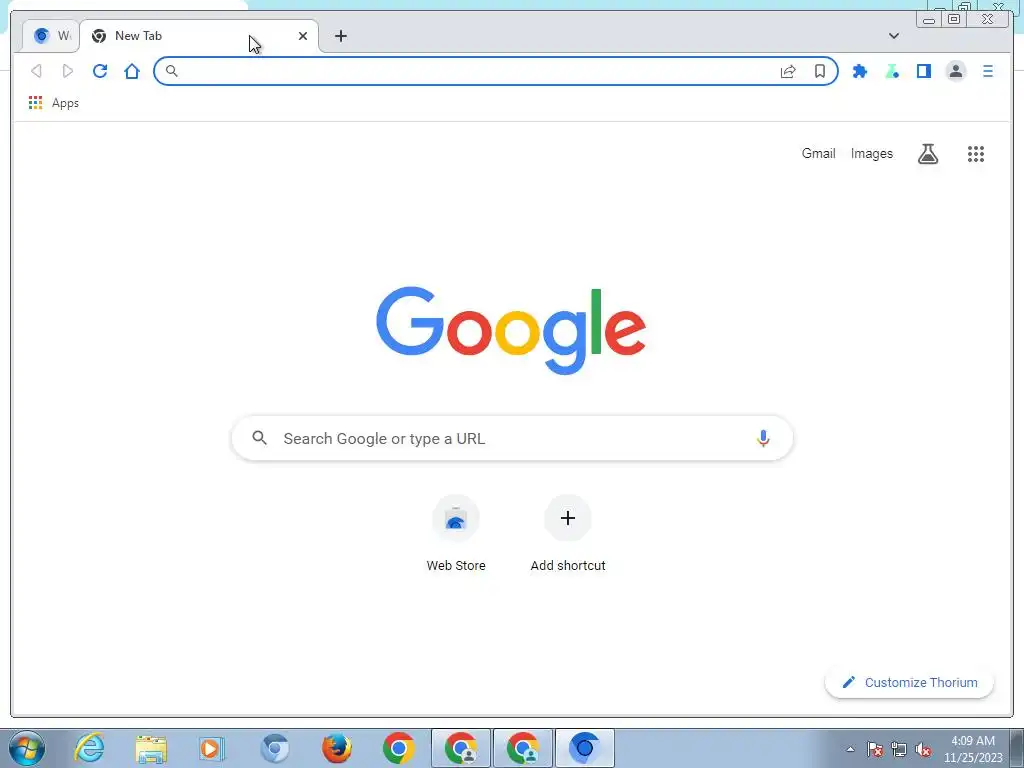Open the Gmail link

818,153
